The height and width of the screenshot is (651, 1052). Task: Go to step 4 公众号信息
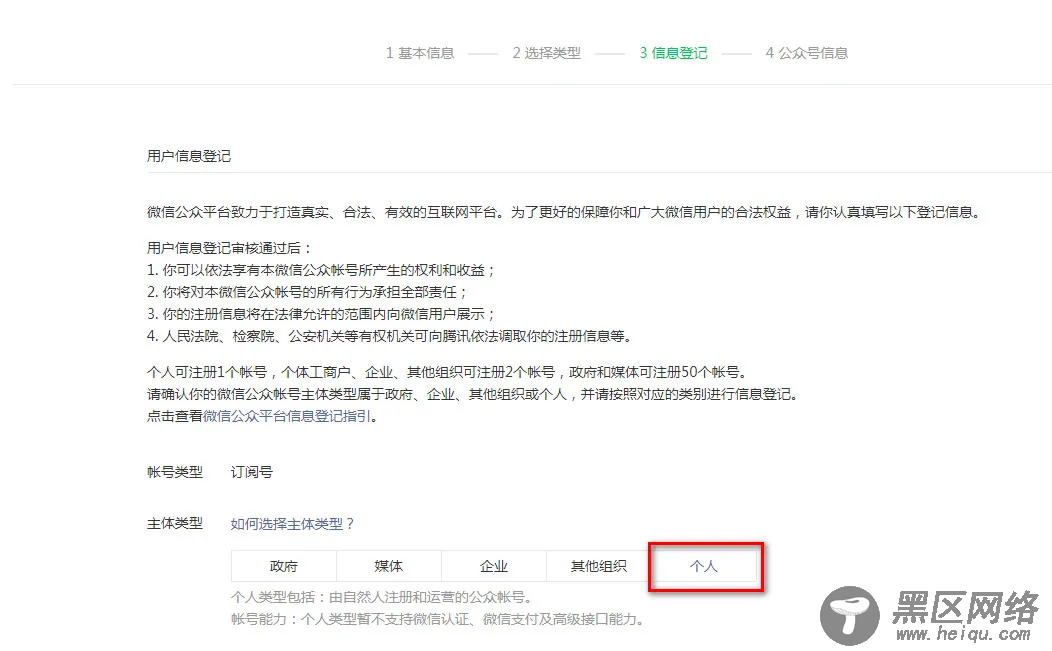coord(807,53)
